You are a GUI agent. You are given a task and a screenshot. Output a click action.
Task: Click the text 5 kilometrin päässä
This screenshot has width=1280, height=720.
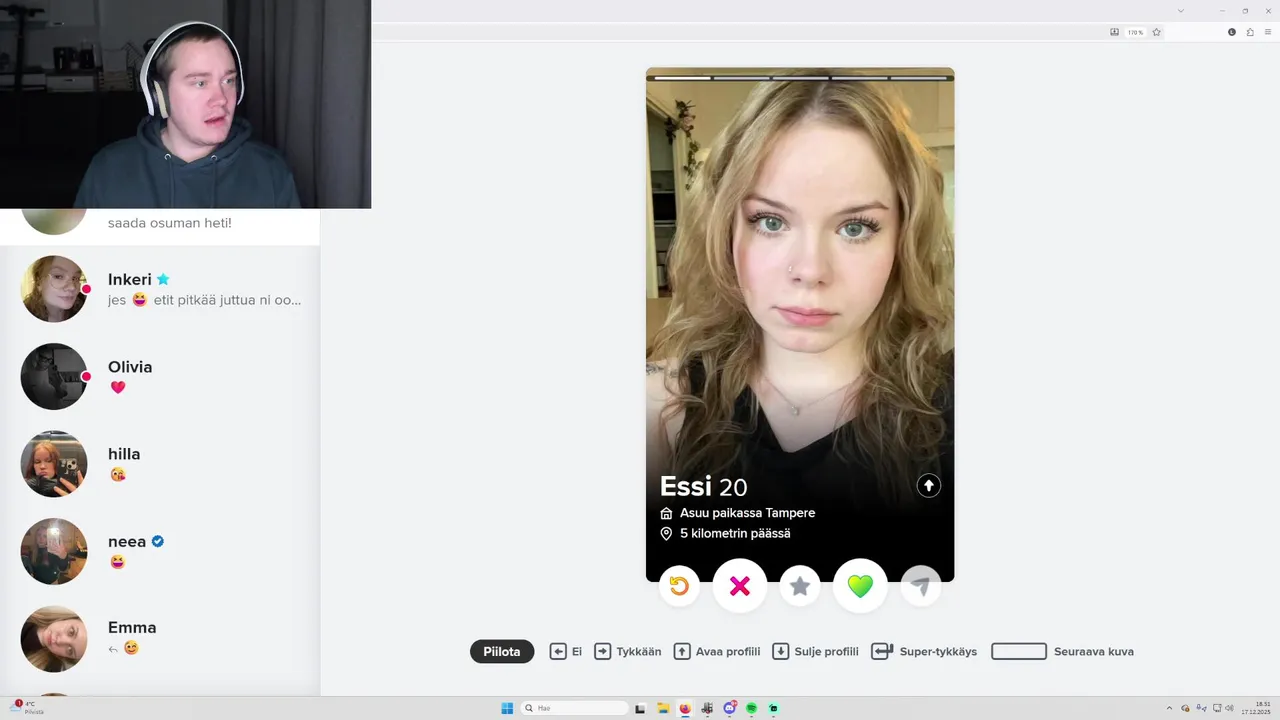pyautogui.click(x=735, y=534)
